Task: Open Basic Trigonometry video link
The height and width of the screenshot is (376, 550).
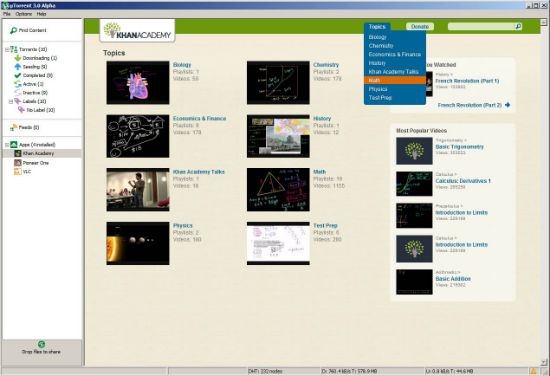Action: click(x=460, y=147)
